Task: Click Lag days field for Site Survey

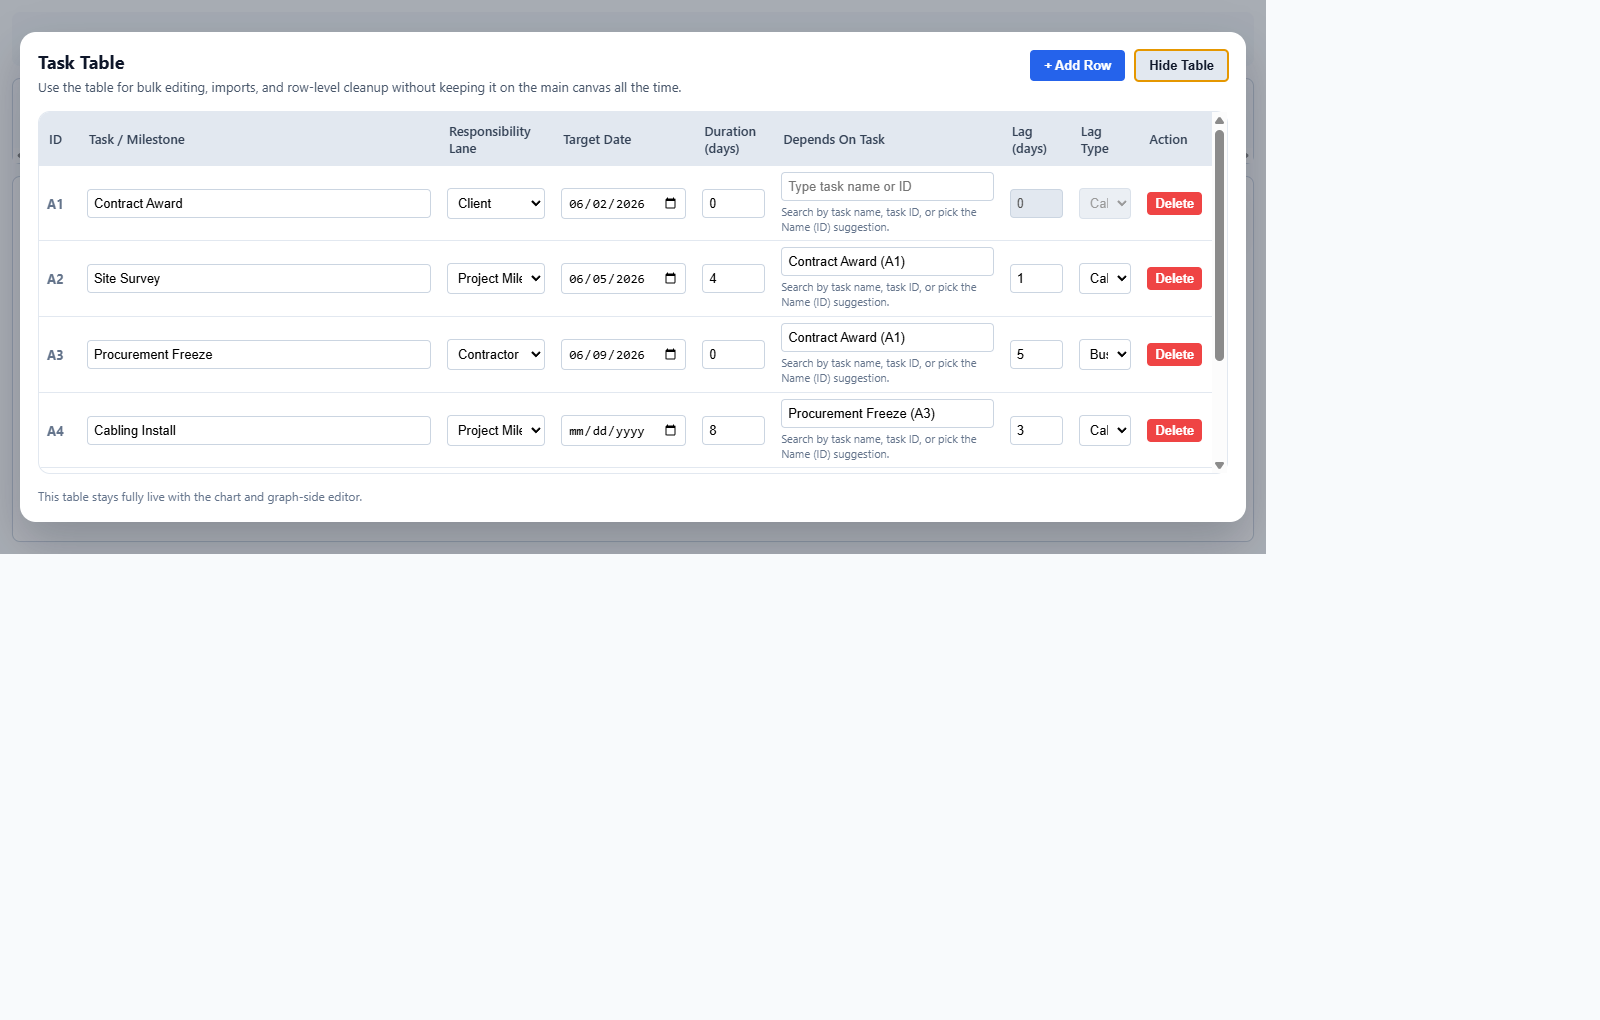Action: click(x=1036, y=278)
